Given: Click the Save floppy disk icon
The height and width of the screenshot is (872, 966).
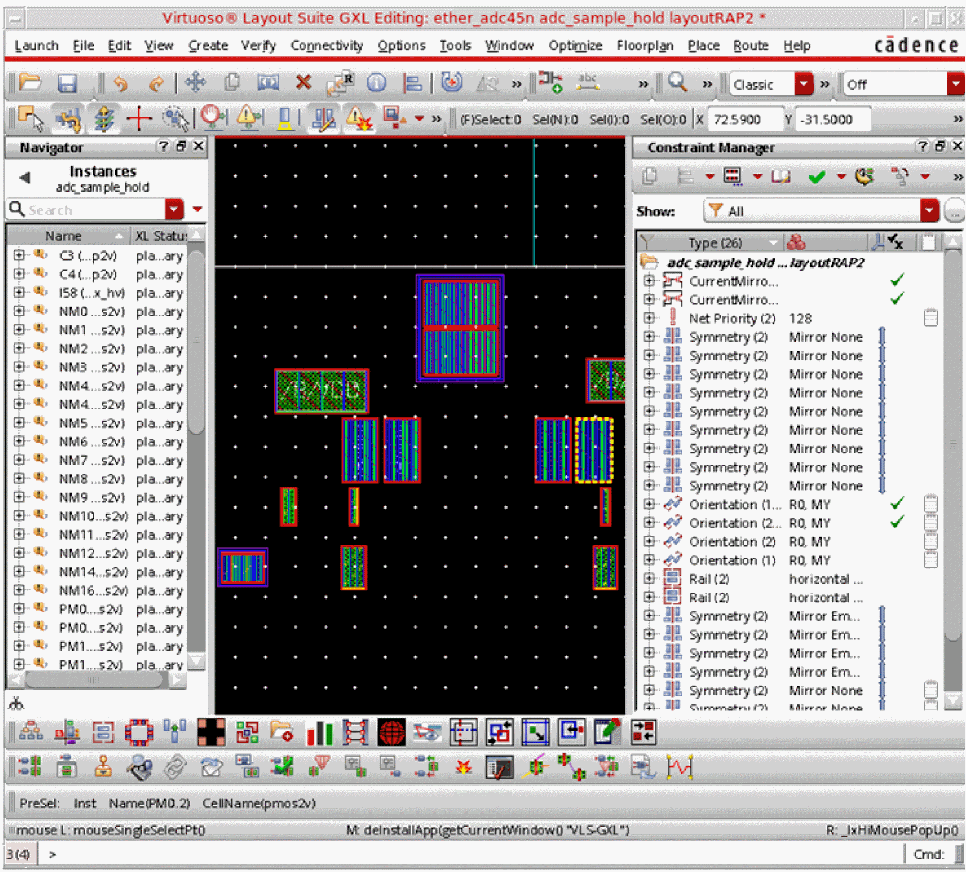Looking at the screenshot, I should [67, 84].
